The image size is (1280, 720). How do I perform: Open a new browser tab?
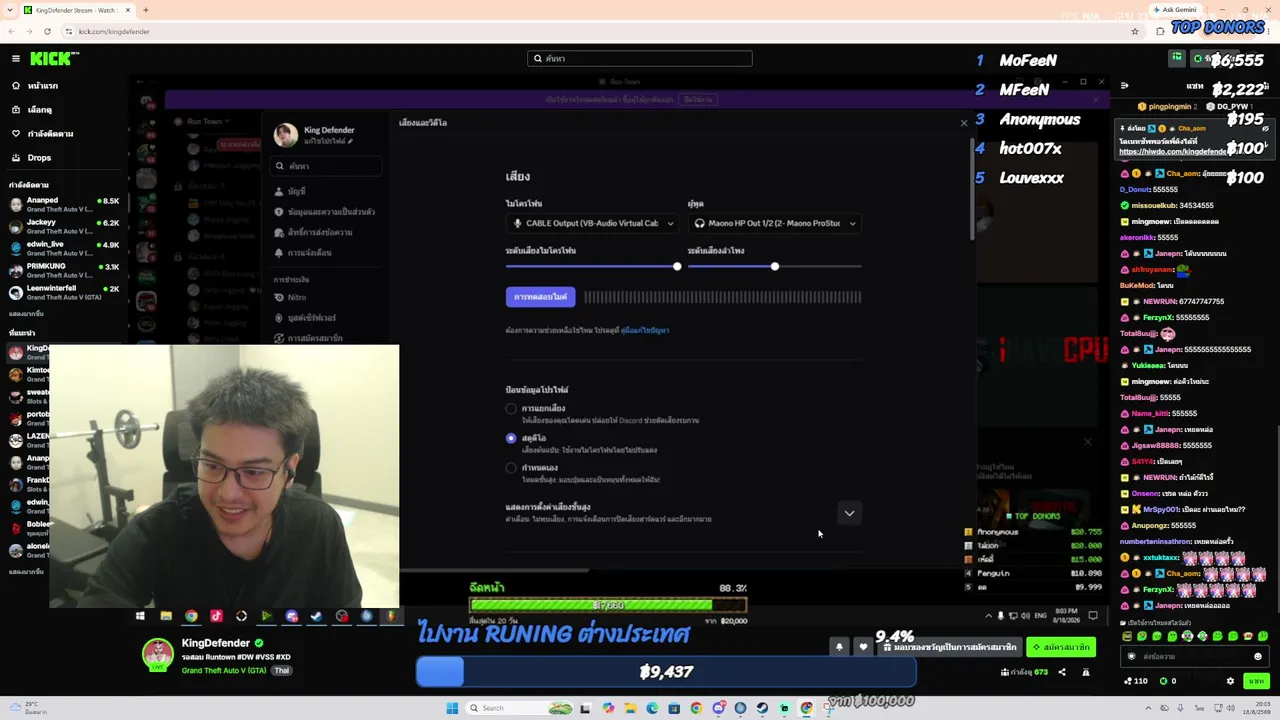tap(146, 10)
